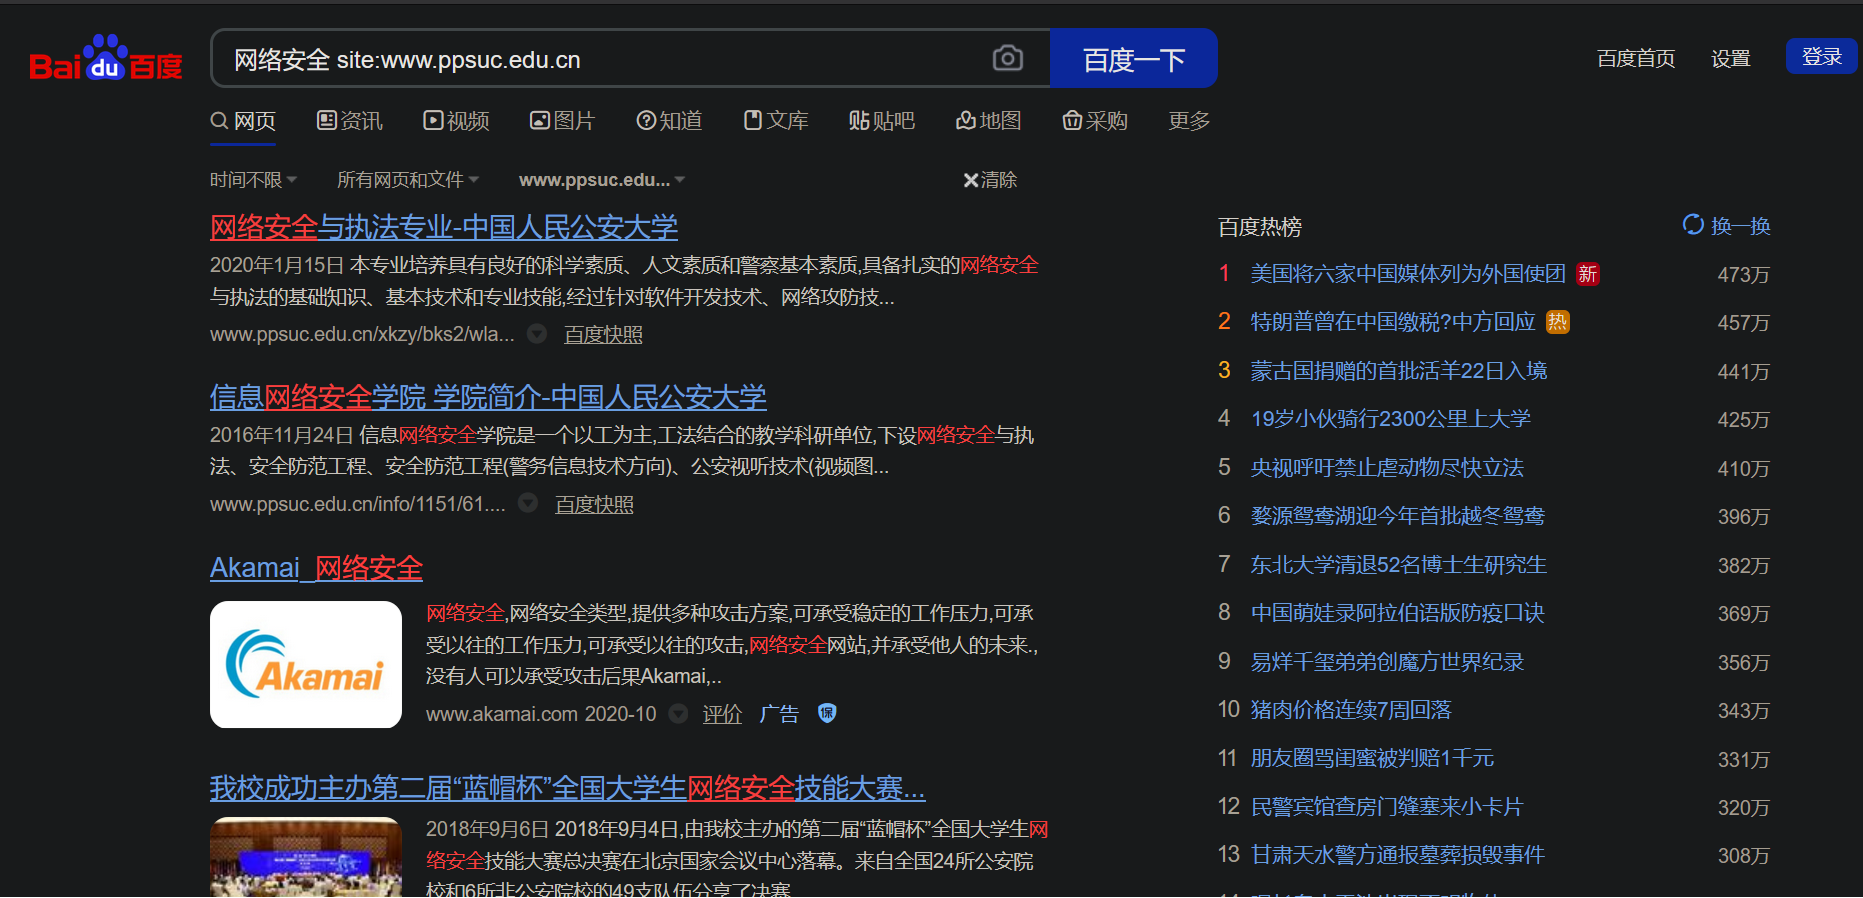Open result 网络安全与执法专业-中国人民公安大学
This screenshot has height=898, width=1863.
pos(444,228)
